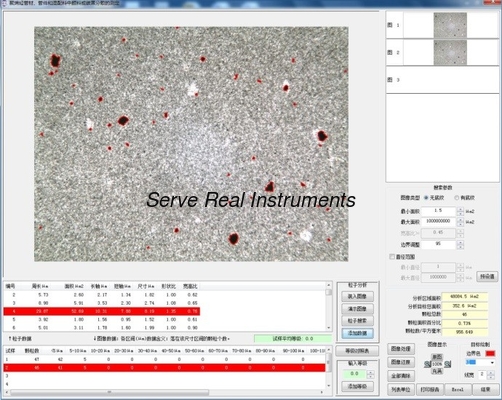Click the particle table scroll-up arrow

[x=329, y=285]
